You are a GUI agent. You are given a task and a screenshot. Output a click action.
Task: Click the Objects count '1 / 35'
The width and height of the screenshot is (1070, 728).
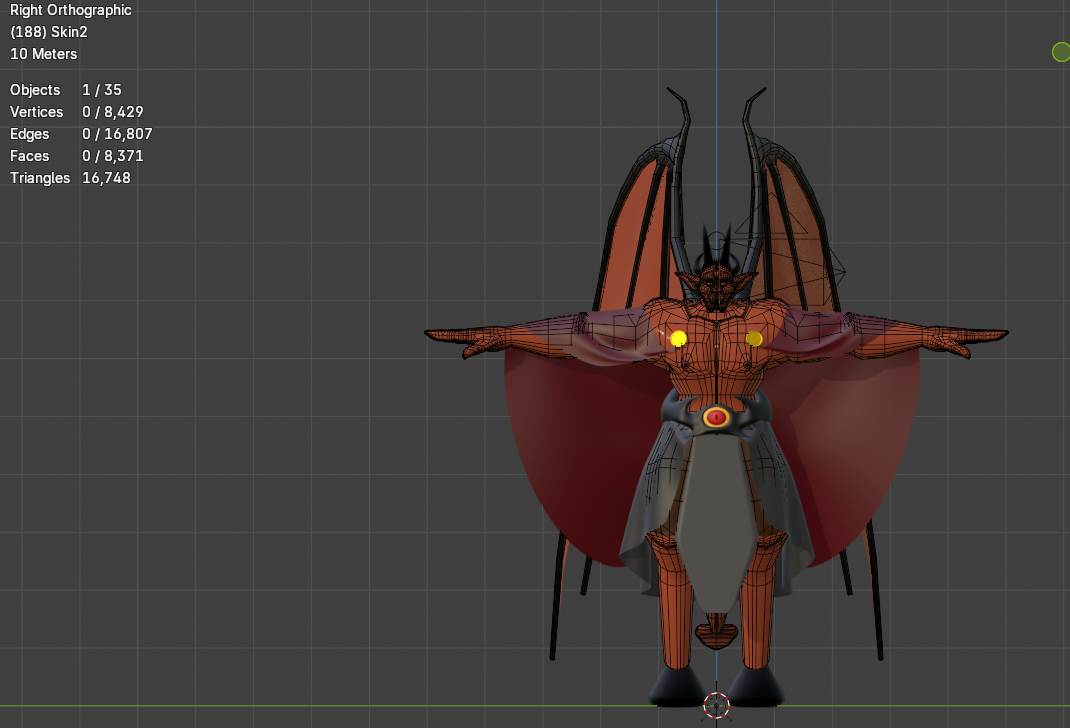[x=102, y=90]
